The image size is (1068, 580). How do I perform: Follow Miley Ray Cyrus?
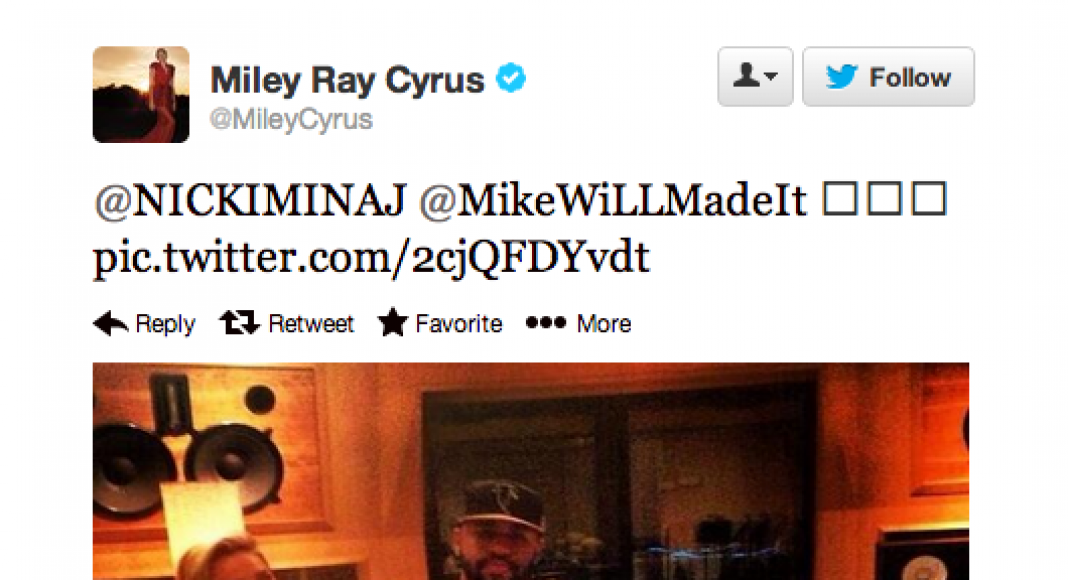pos(888,76)
